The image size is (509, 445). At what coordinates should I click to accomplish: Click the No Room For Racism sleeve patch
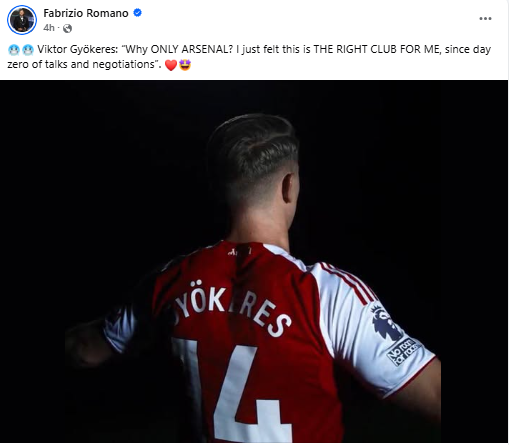pos(402,352)
